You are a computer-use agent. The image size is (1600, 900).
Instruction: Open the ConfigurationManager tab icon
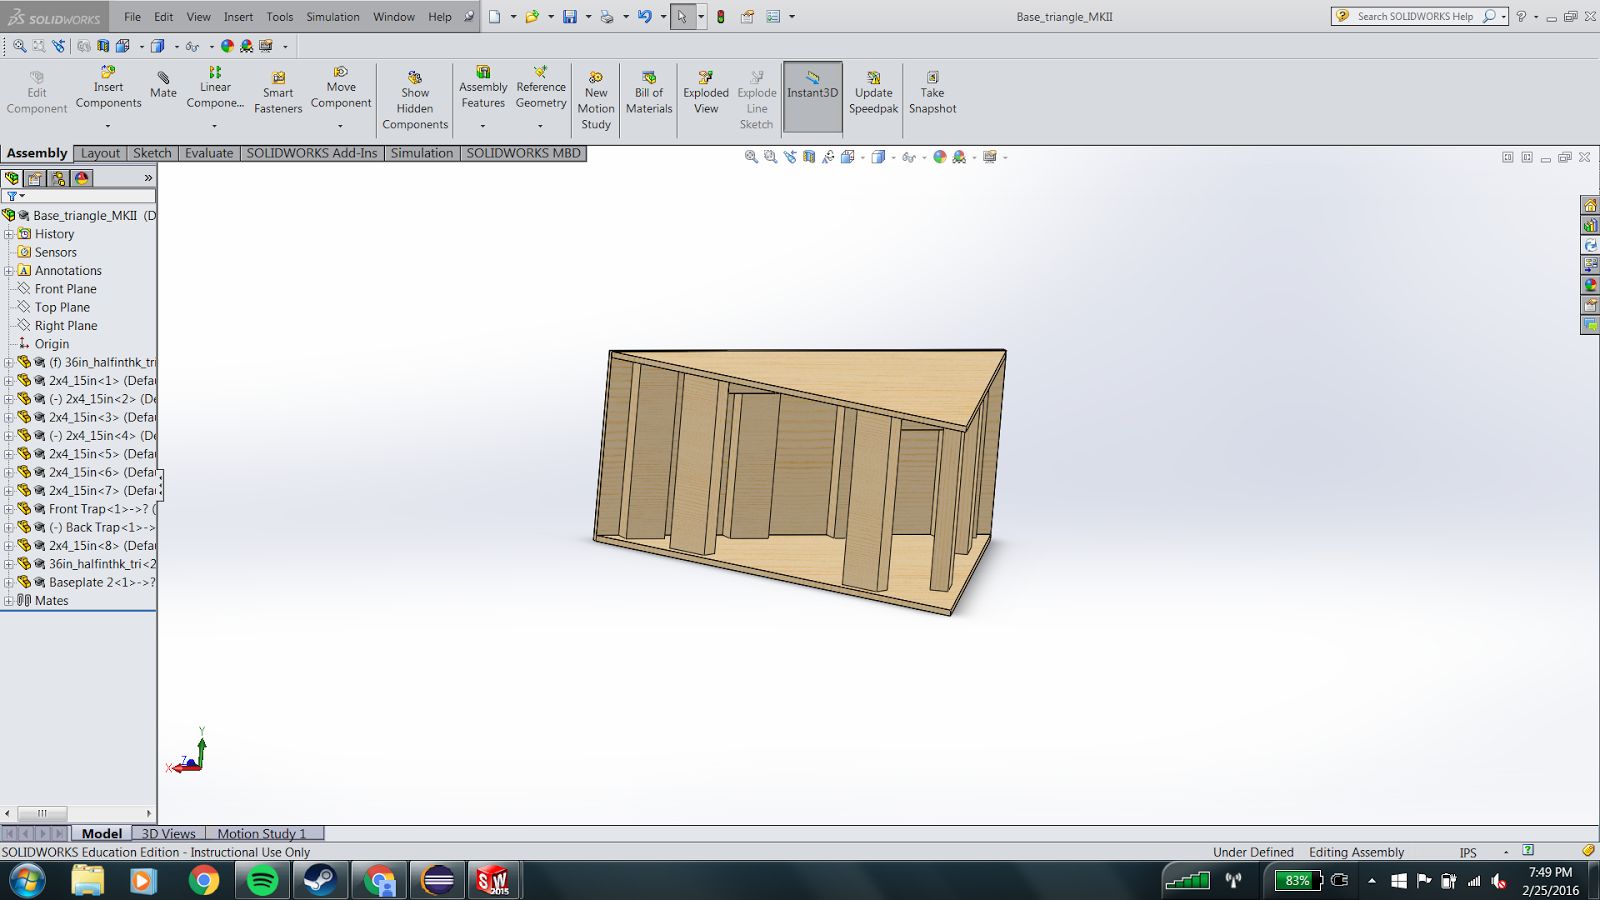click(58, 178)
